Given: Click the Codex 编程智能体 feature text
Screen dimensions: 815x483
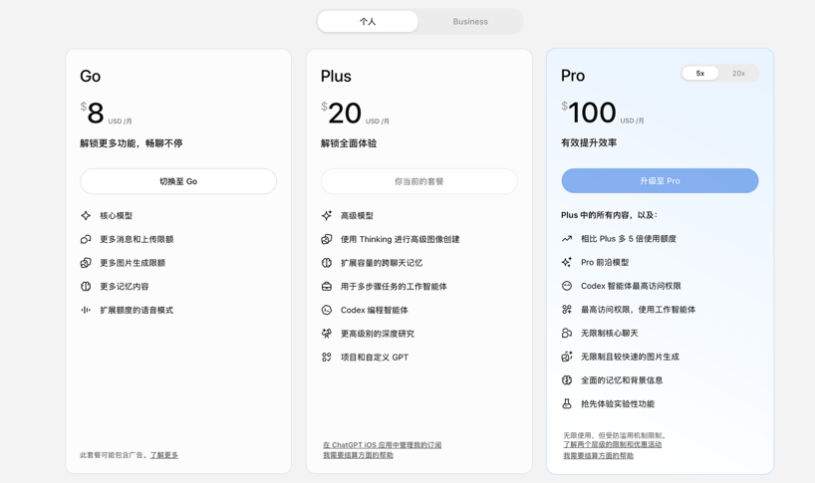Looking at the screenshot, I should pyautogui.click(x=374, y=310).
